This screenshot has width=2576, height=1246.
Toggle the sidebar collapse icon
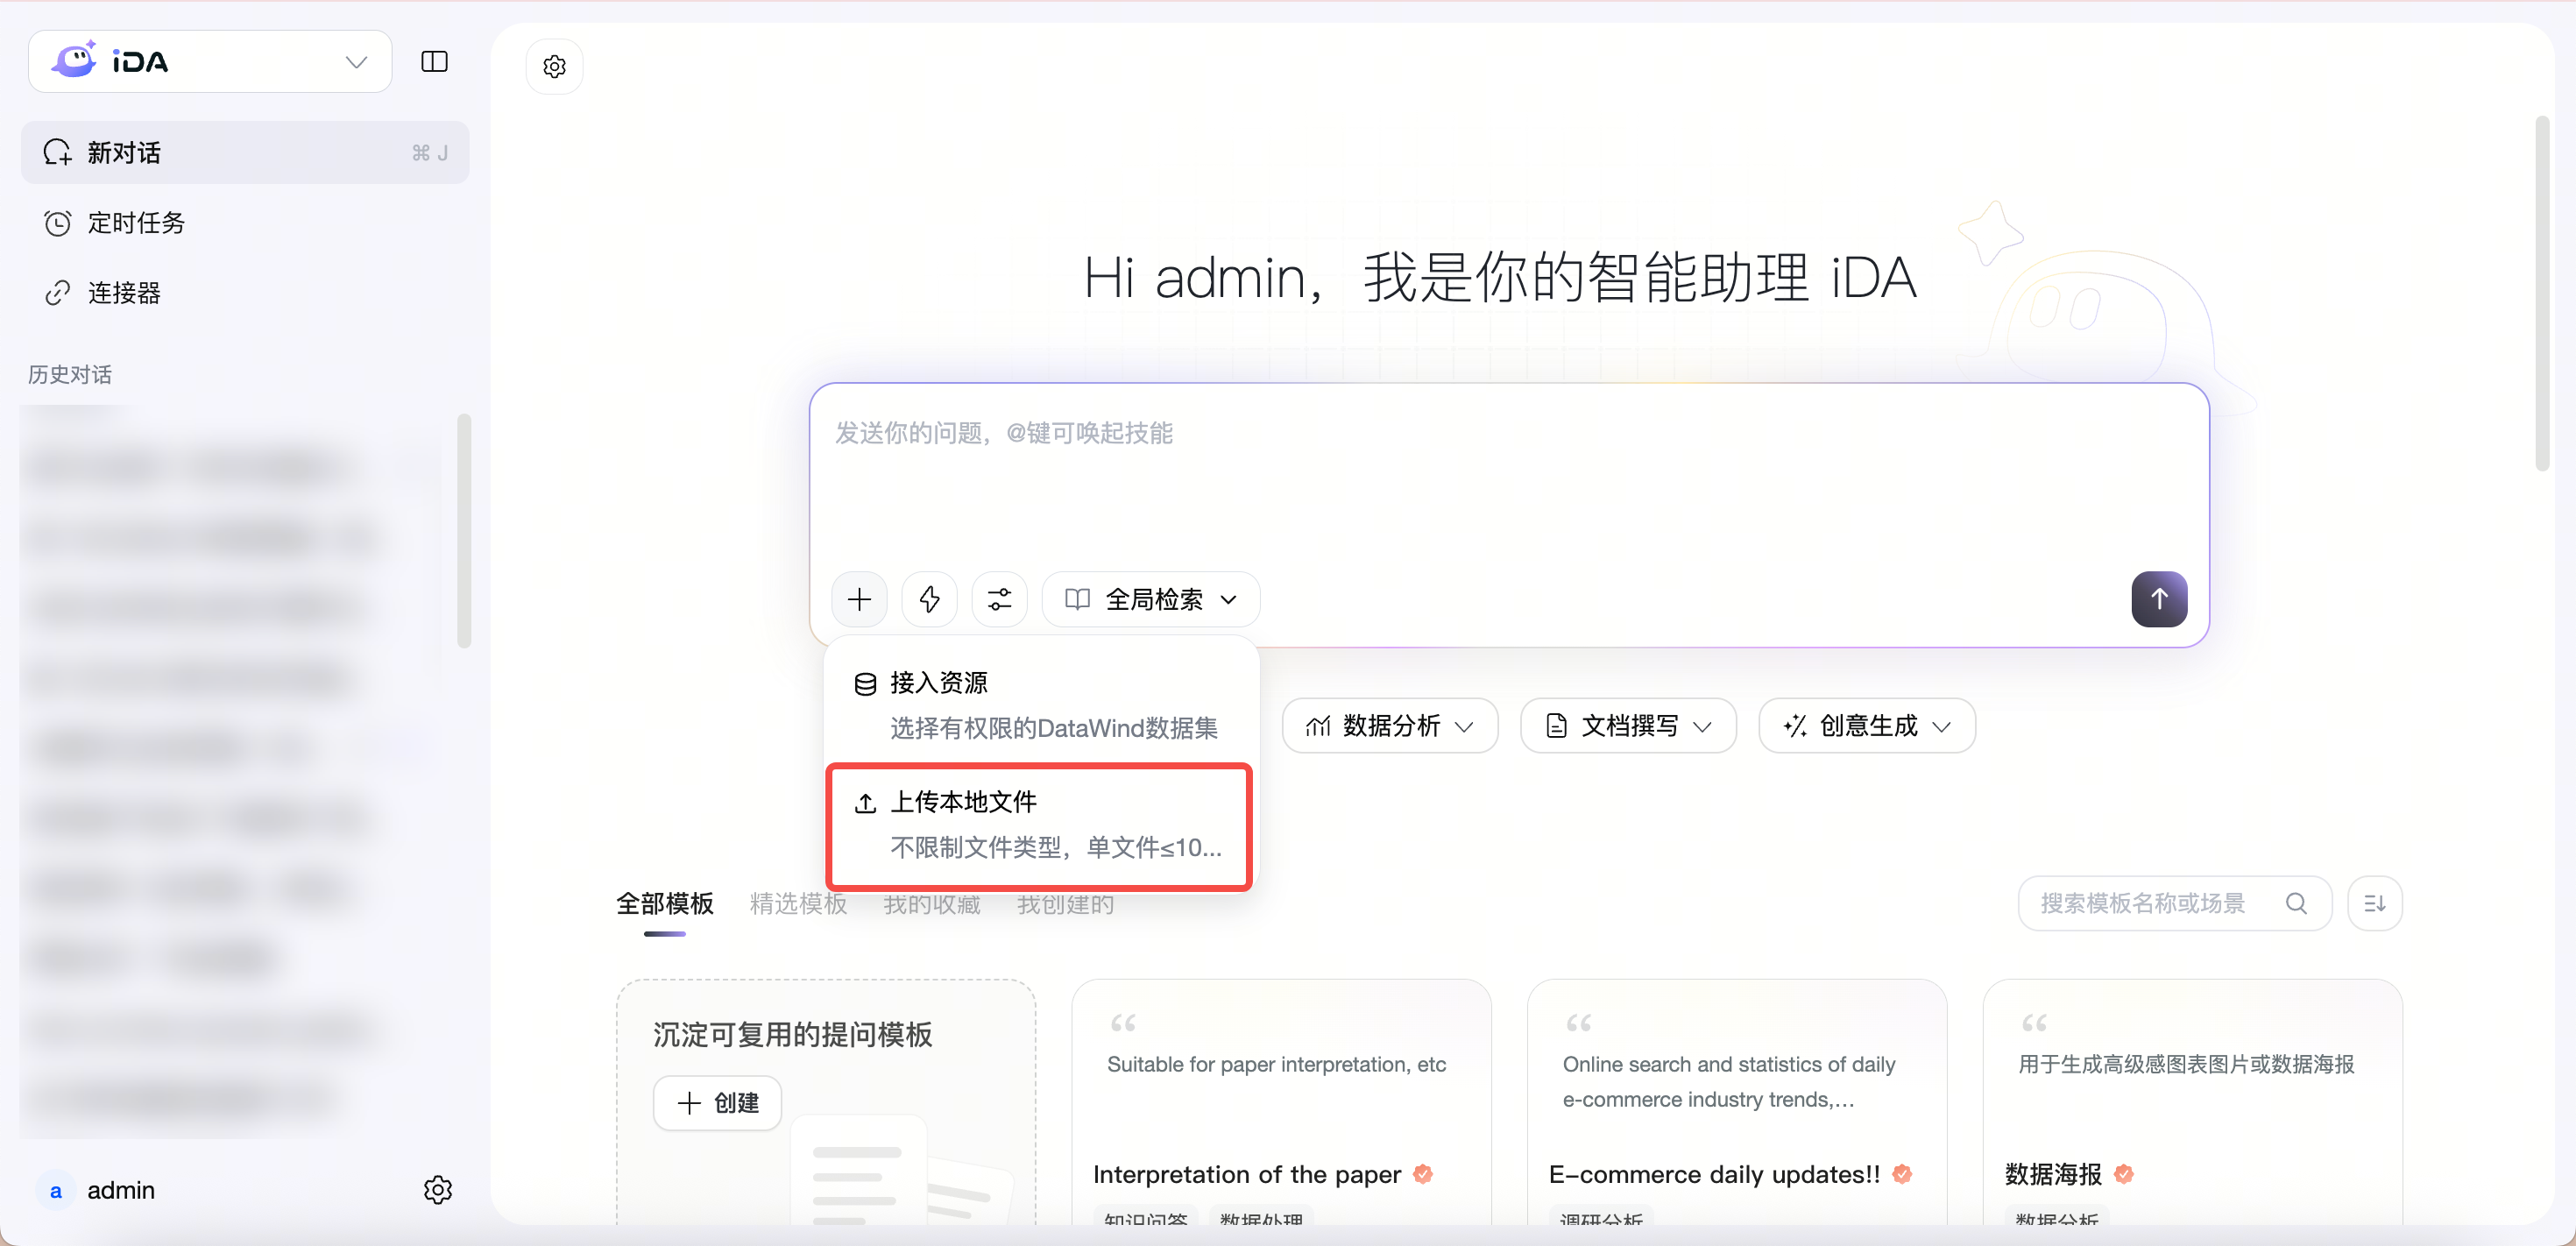434,62
